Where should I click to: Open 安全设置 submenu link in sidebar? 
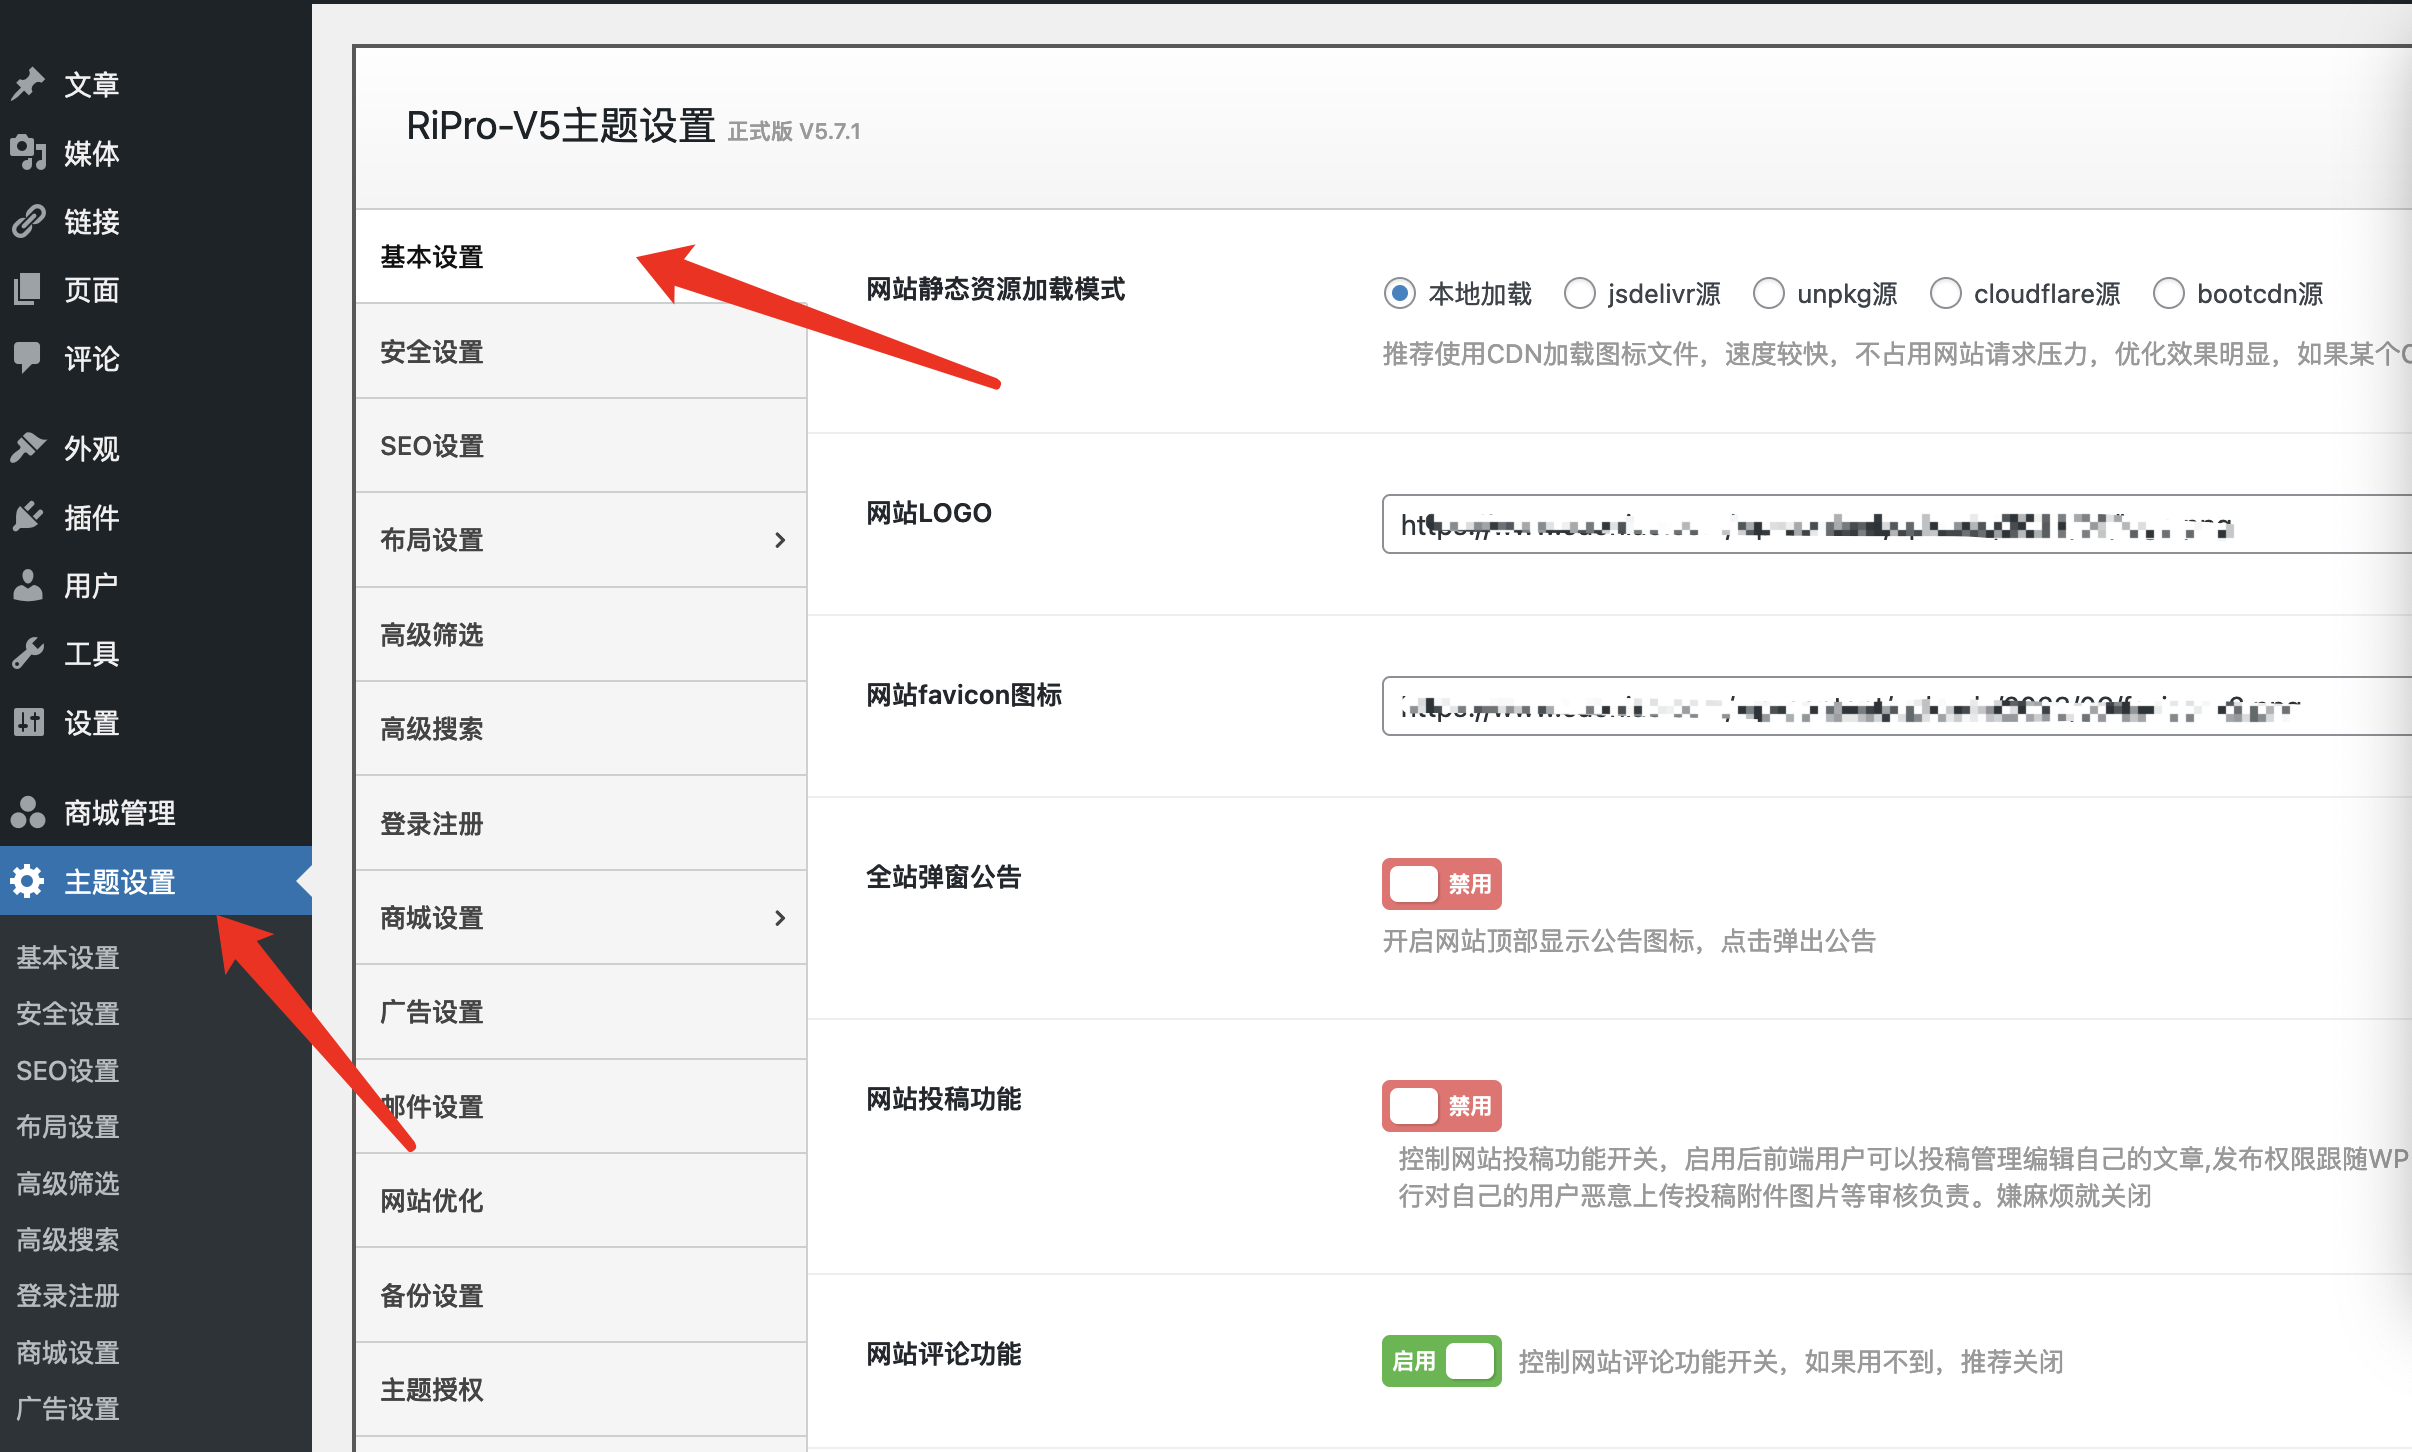click(x=68, y=1013)
